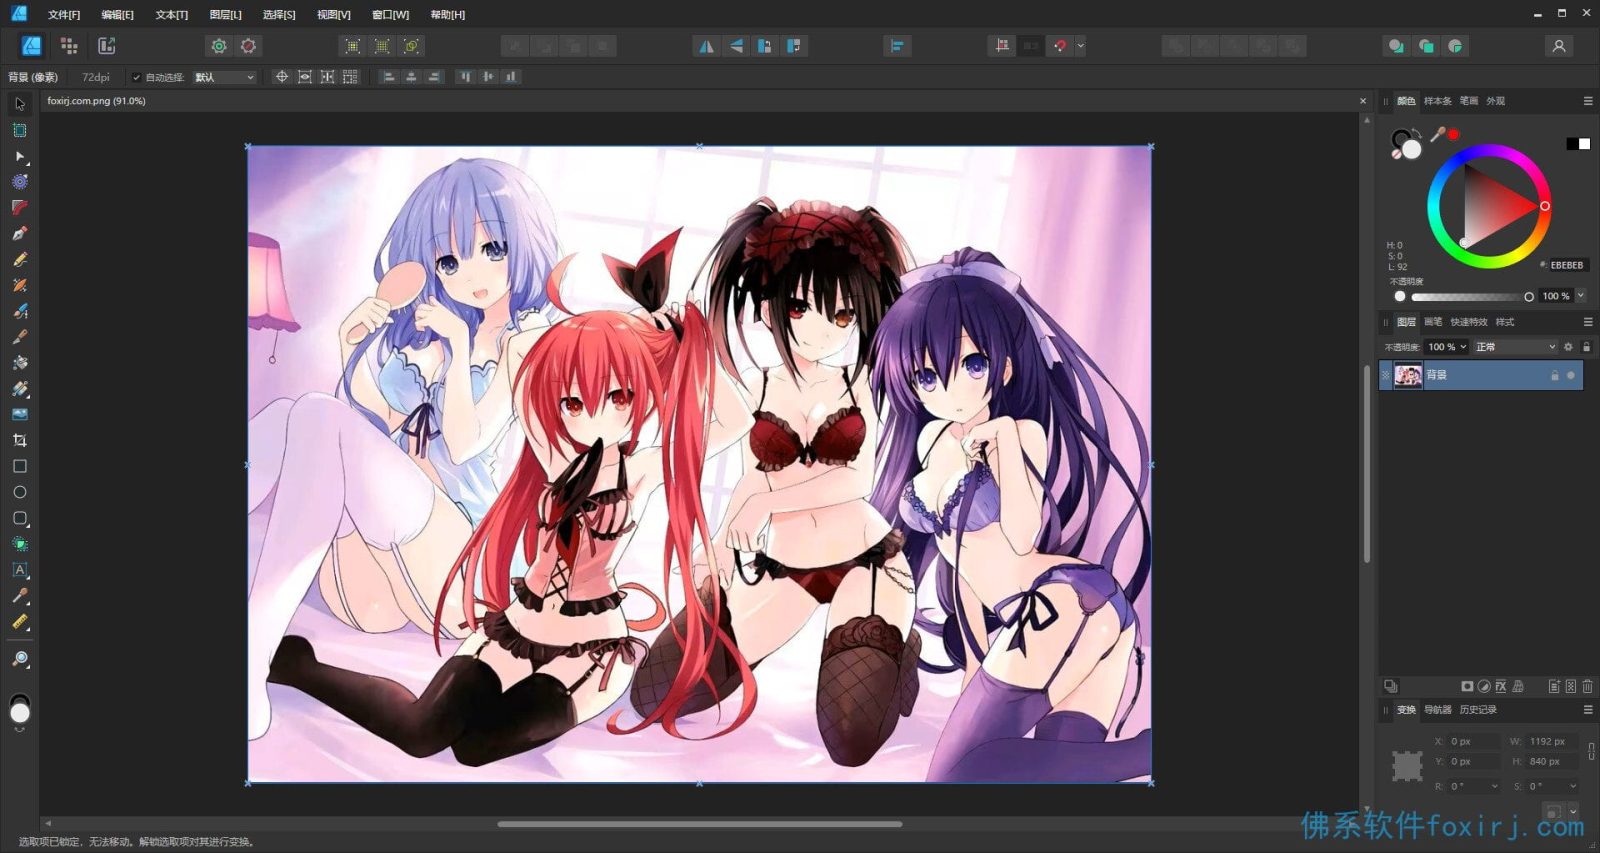Delete the selected layer with trash icon
The width and height of the screenshot is (1600, 853).
click(x=1588, y=686)
